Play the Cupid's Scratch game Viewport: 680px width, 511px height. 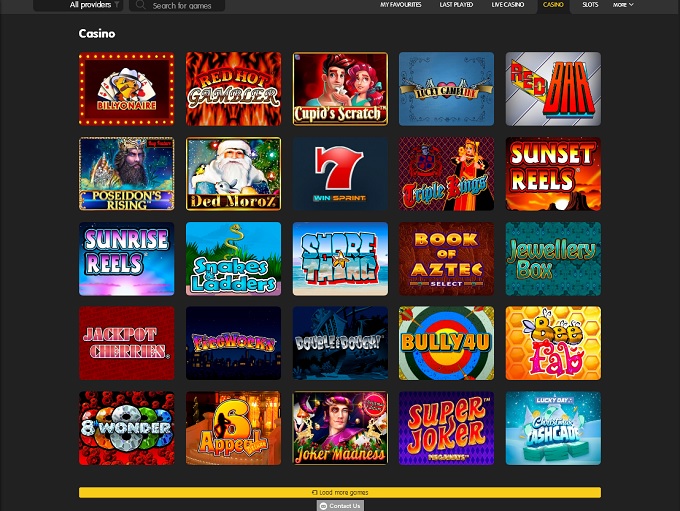click(x=340, y=89)
